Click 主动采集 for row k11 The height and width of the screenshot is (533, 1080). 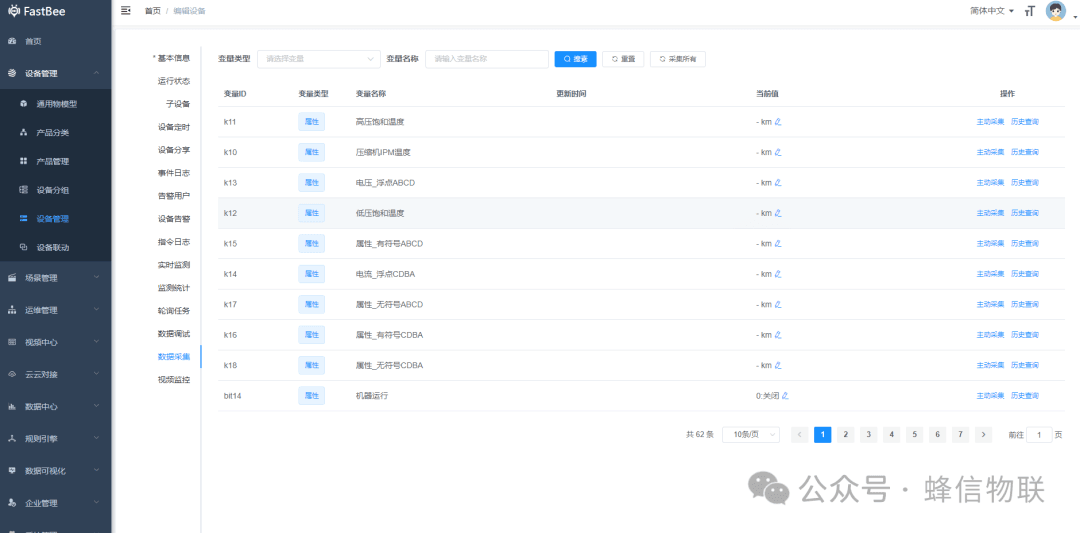point(990,122)
